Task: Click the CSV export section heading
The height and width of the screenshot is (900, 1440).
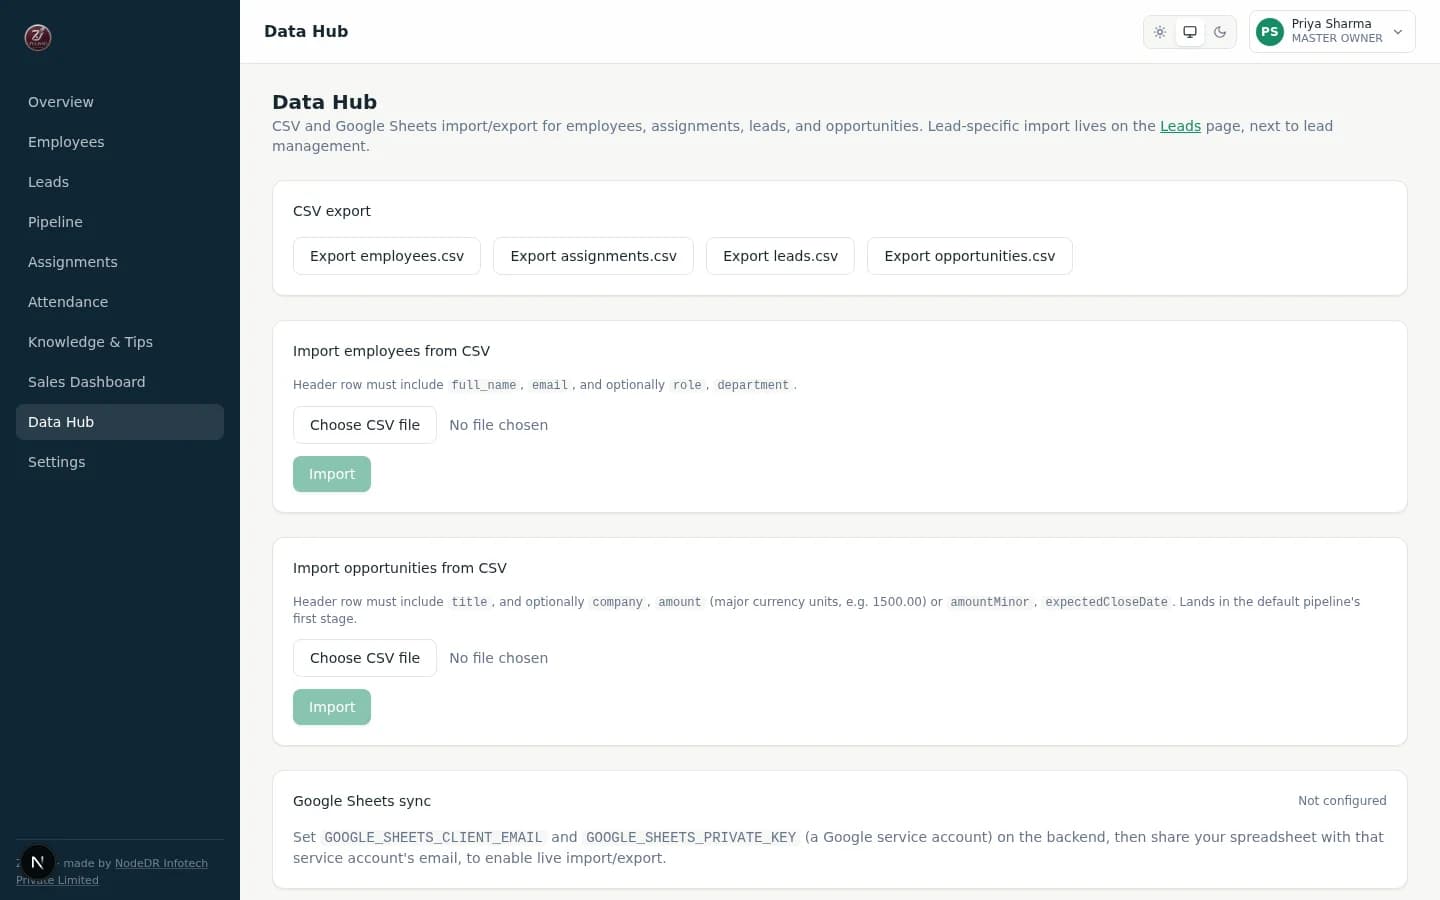Action: tap(332, 211)
